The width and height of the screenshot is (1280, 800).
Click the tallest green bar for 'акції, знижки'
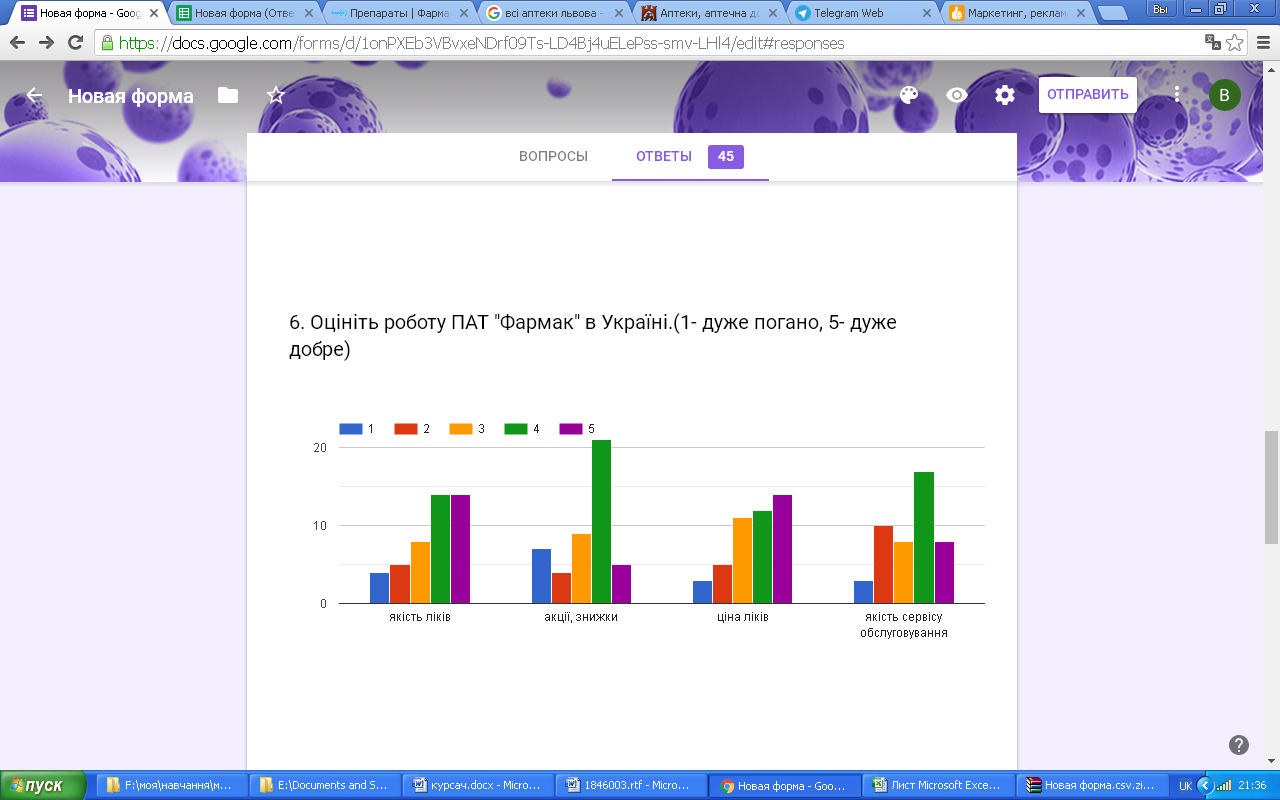point(601,521)
